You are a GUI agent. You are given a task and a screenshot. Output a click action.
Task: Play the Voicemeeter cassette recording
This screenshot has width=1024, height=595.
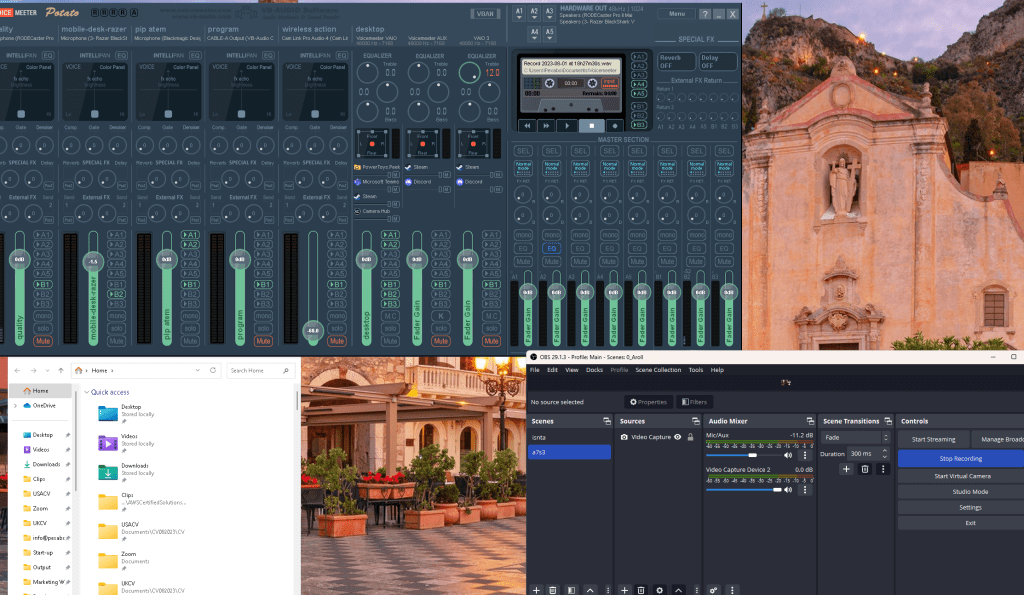tap(567, 125)
